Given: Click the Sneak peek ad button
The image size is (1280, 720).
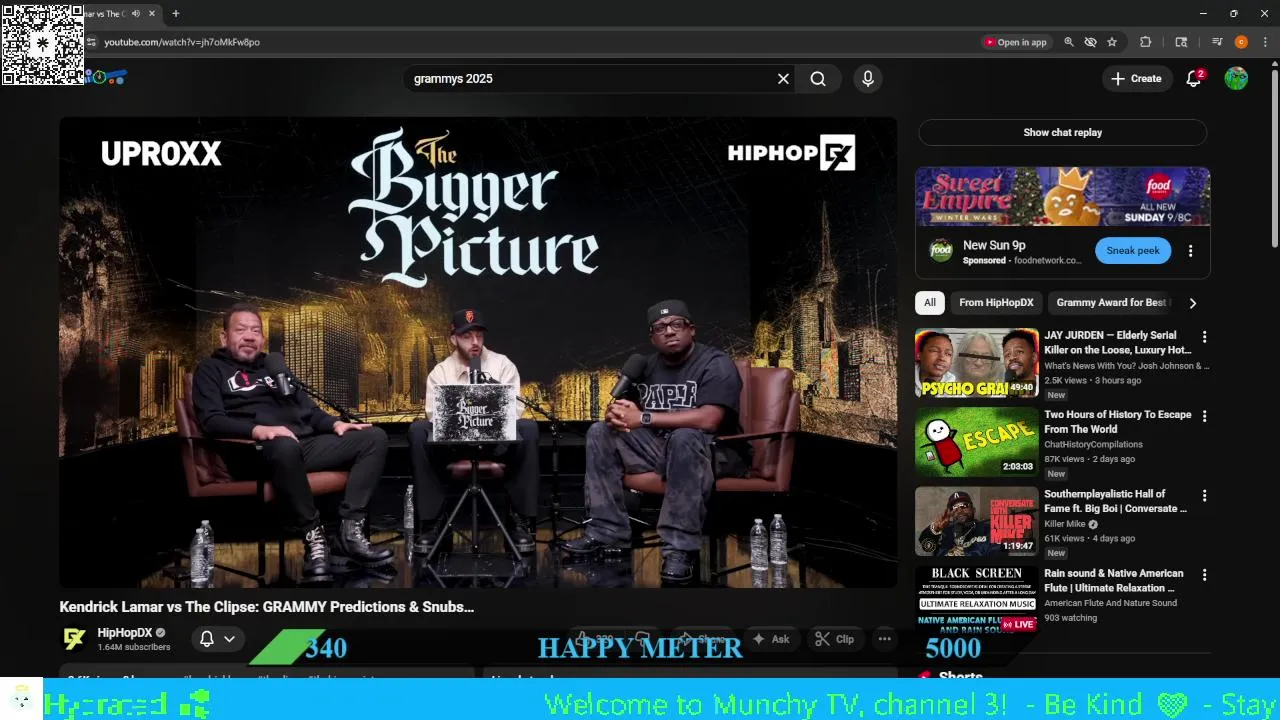Looking at the screenshot, I should point(1133,251).
